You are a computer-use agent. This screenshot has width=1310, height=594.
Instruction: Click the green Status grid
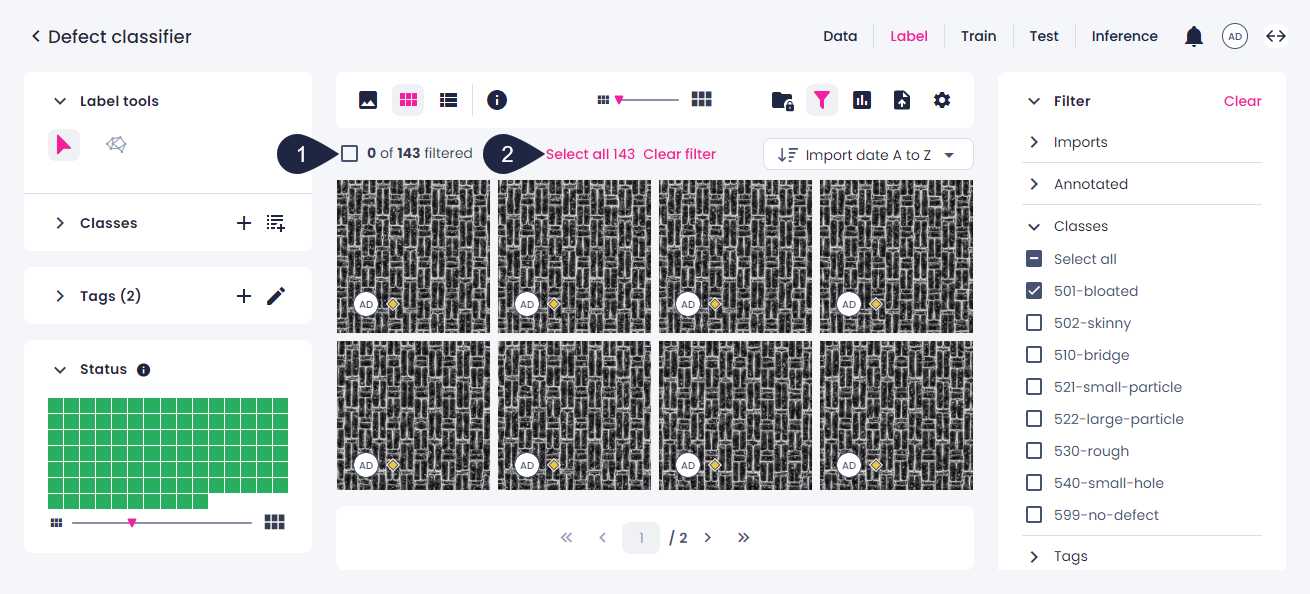coord(168,453)
